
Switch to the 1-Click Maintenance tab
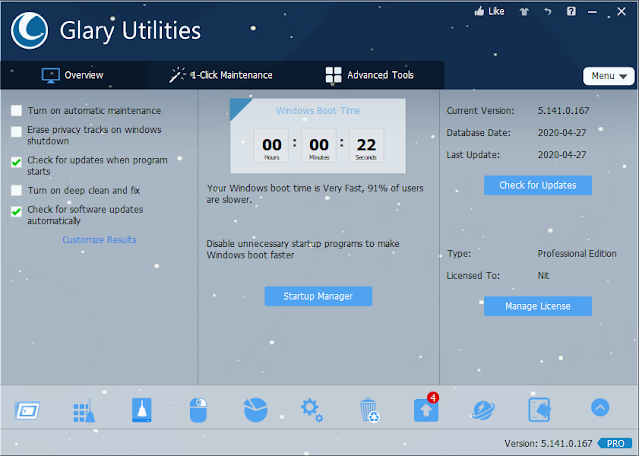tap(221, 75)
